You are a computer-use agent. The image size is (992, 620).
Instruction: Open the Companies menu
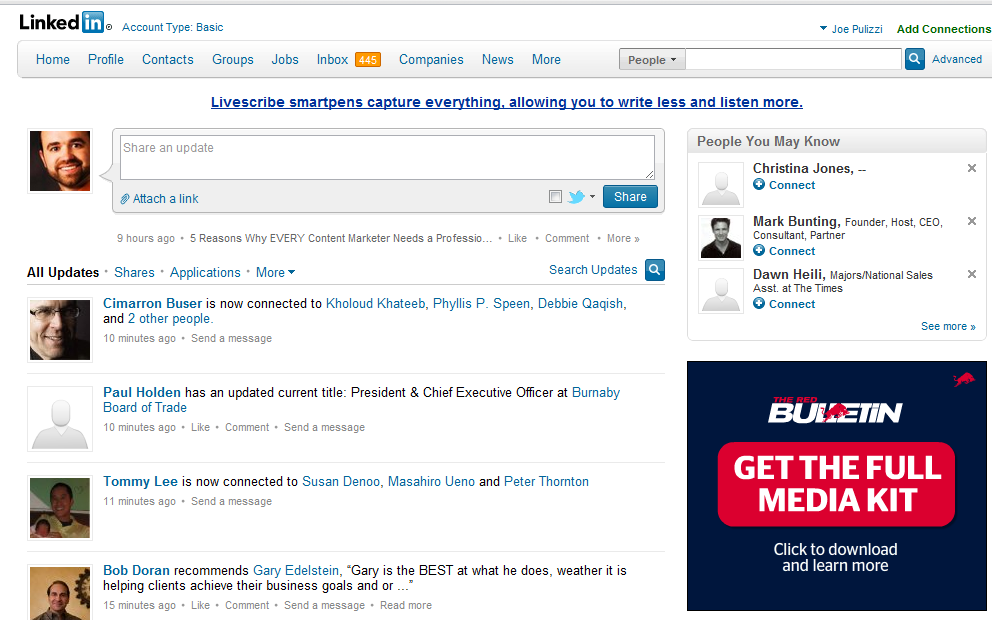click(x=431, y=59)
